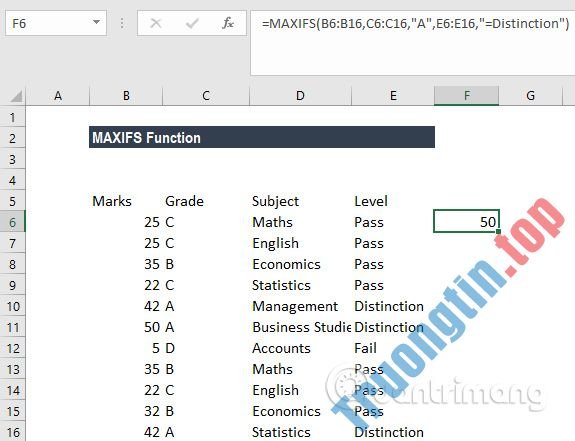Select row 13 header
The height and width of the screenshot is (441, 575).
click(12, 369)
